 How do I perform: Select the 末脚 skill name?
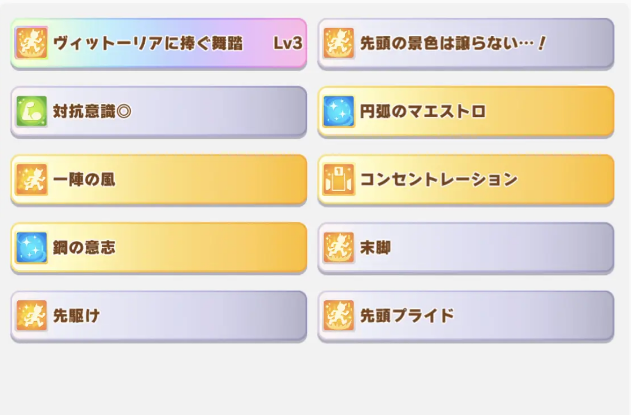click(x=375, y=248)
